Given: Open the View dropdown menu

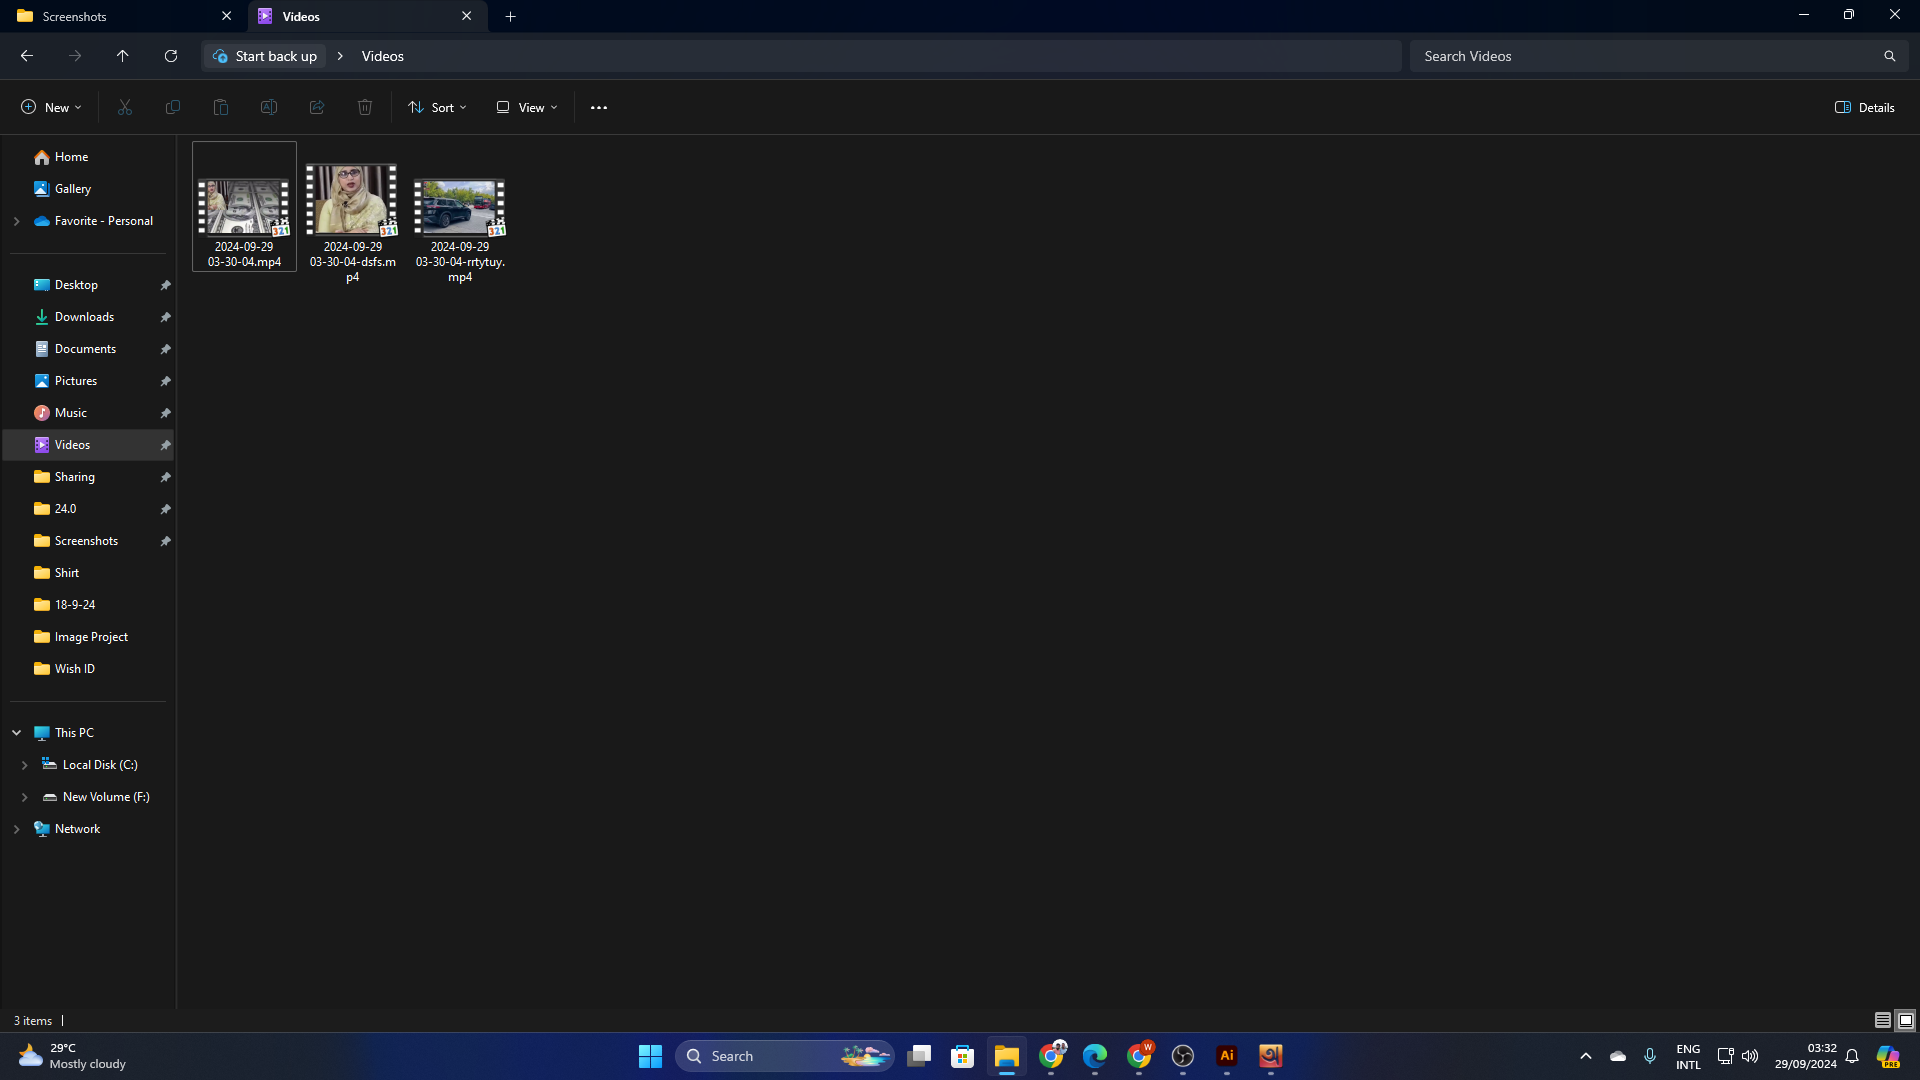Looking at the screenshot, I should (x=527, y=107).
